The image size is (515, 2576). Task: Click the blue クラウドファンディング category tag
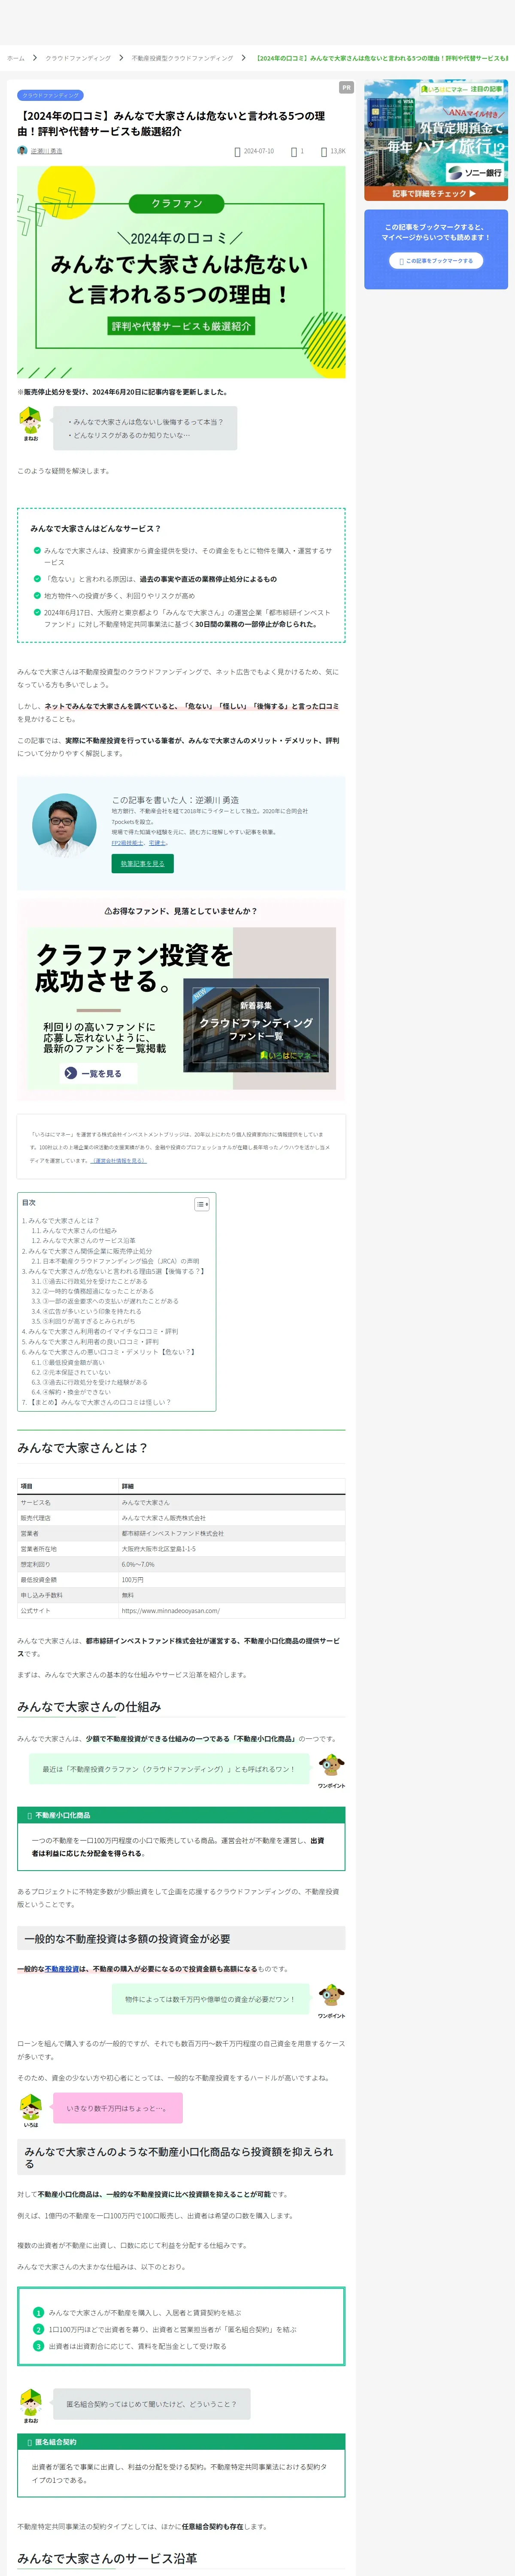[x=50, y=95]
